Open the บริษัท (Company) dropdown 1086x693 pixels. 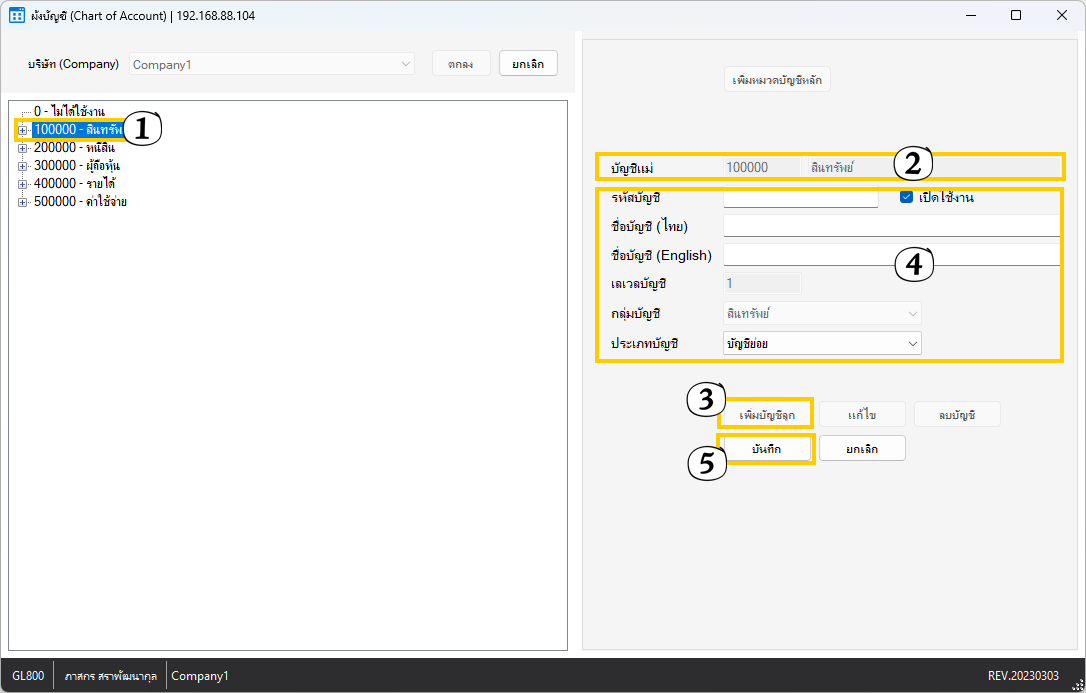271,64
